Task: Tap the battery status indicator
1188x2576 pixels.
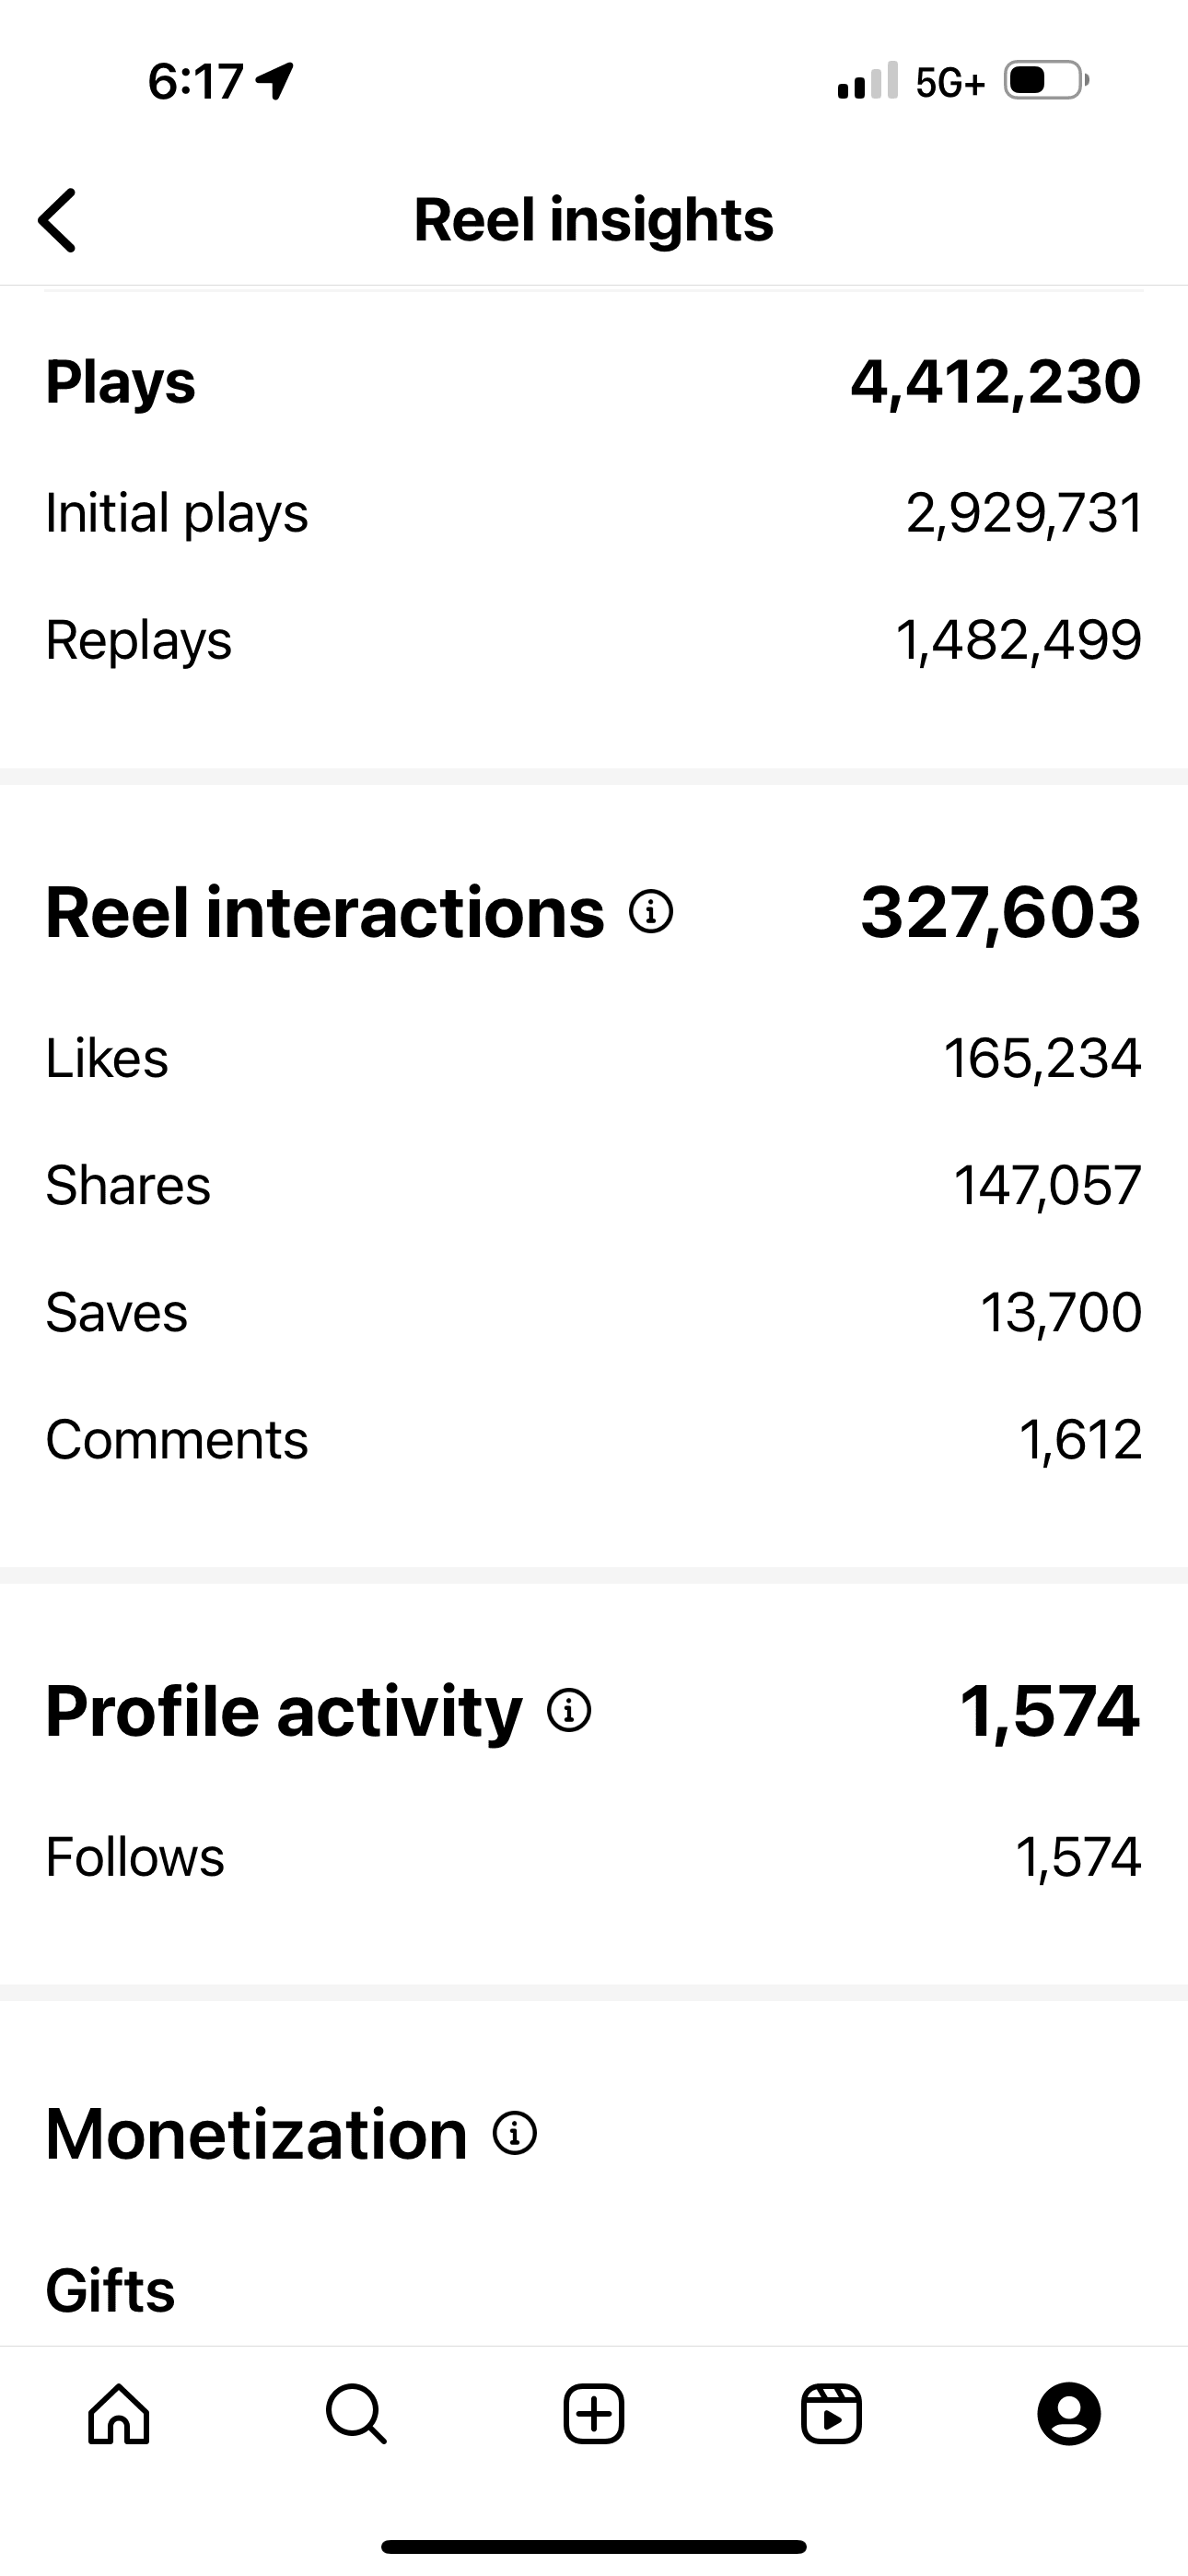Action: [x=1046, y=80]
